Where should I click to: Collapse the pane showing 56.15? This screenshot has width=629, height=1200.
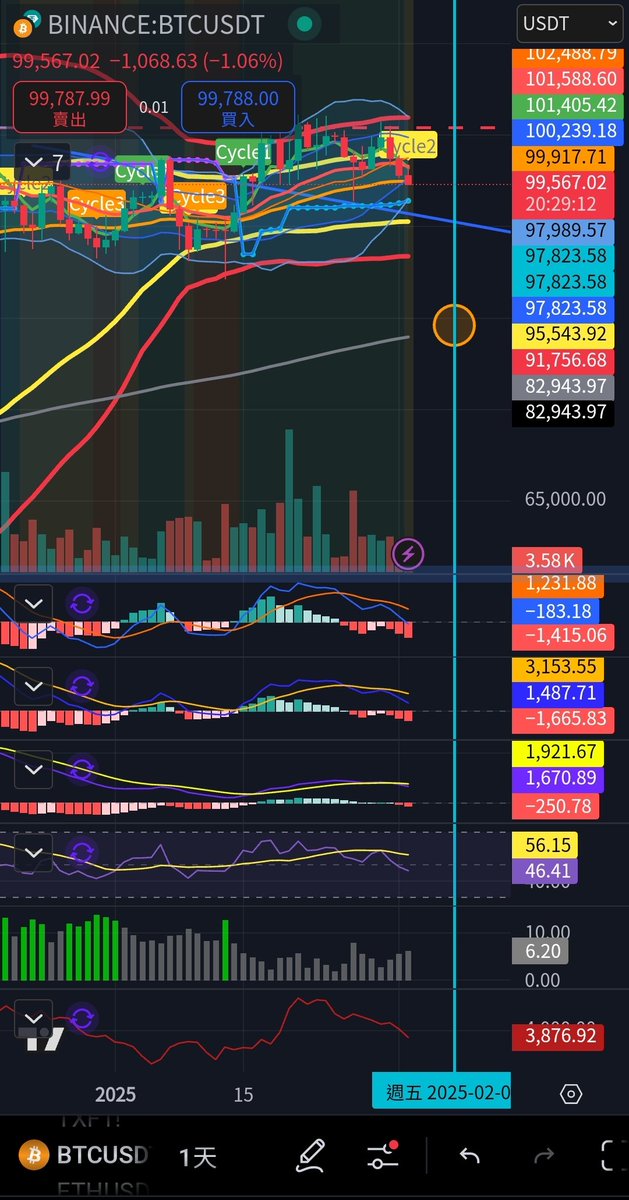click(34, 853)
